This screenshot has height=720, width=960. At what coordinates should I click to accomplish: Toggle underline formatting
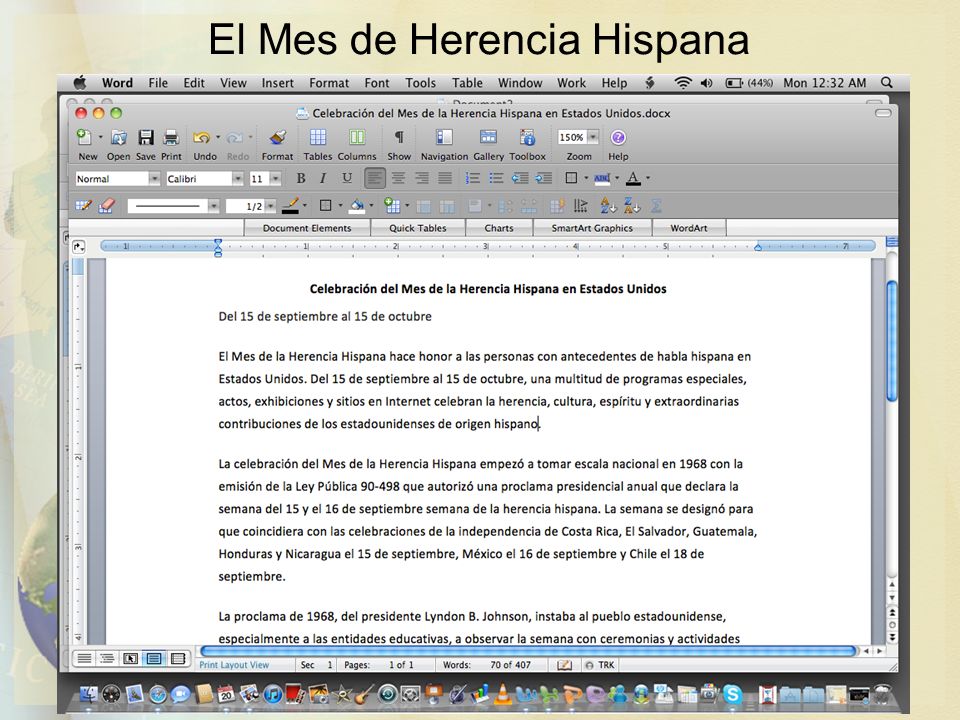point(347,178)
